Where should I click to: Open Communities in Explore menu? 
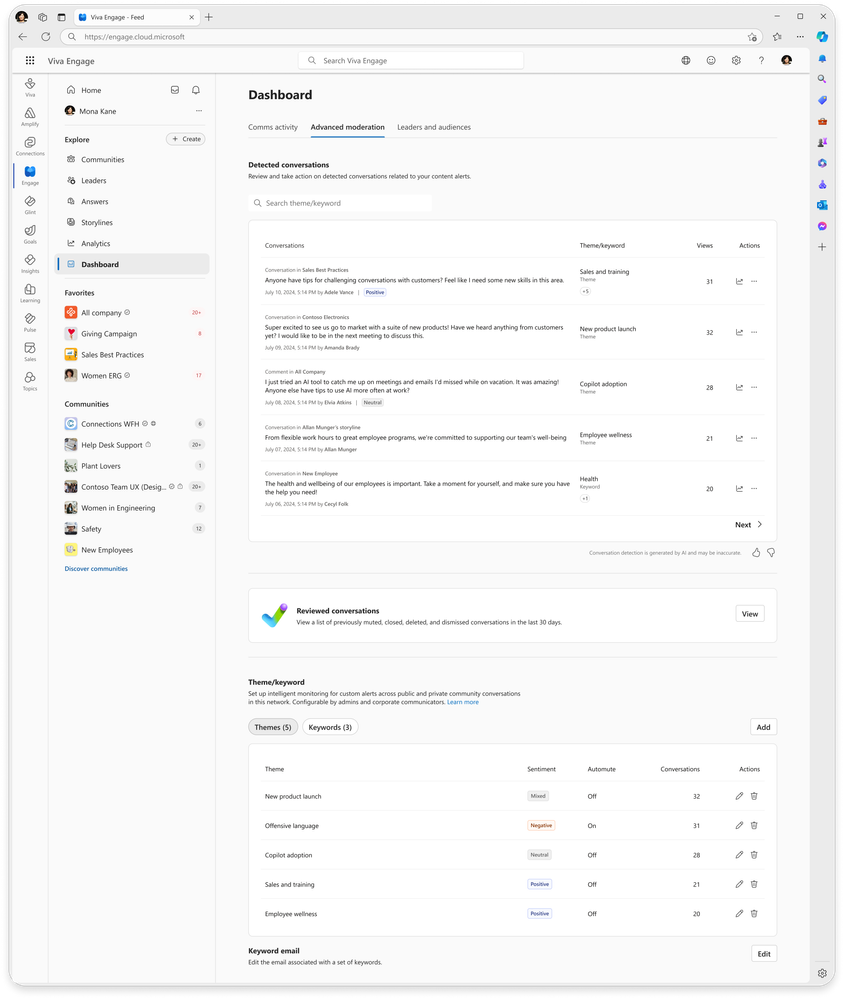point(132,159)
